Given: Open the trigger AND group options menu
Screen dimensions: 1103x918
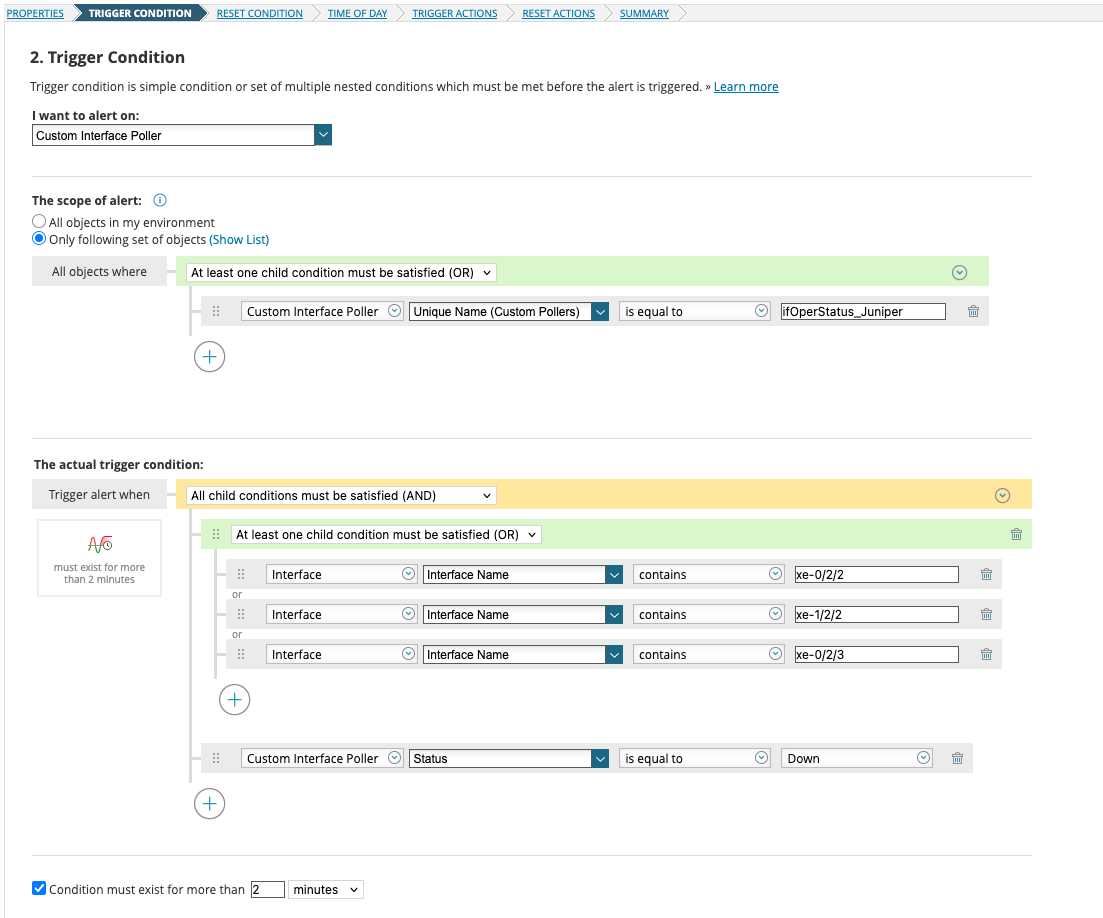Looking at the screenshot, I should [1002, 495].
